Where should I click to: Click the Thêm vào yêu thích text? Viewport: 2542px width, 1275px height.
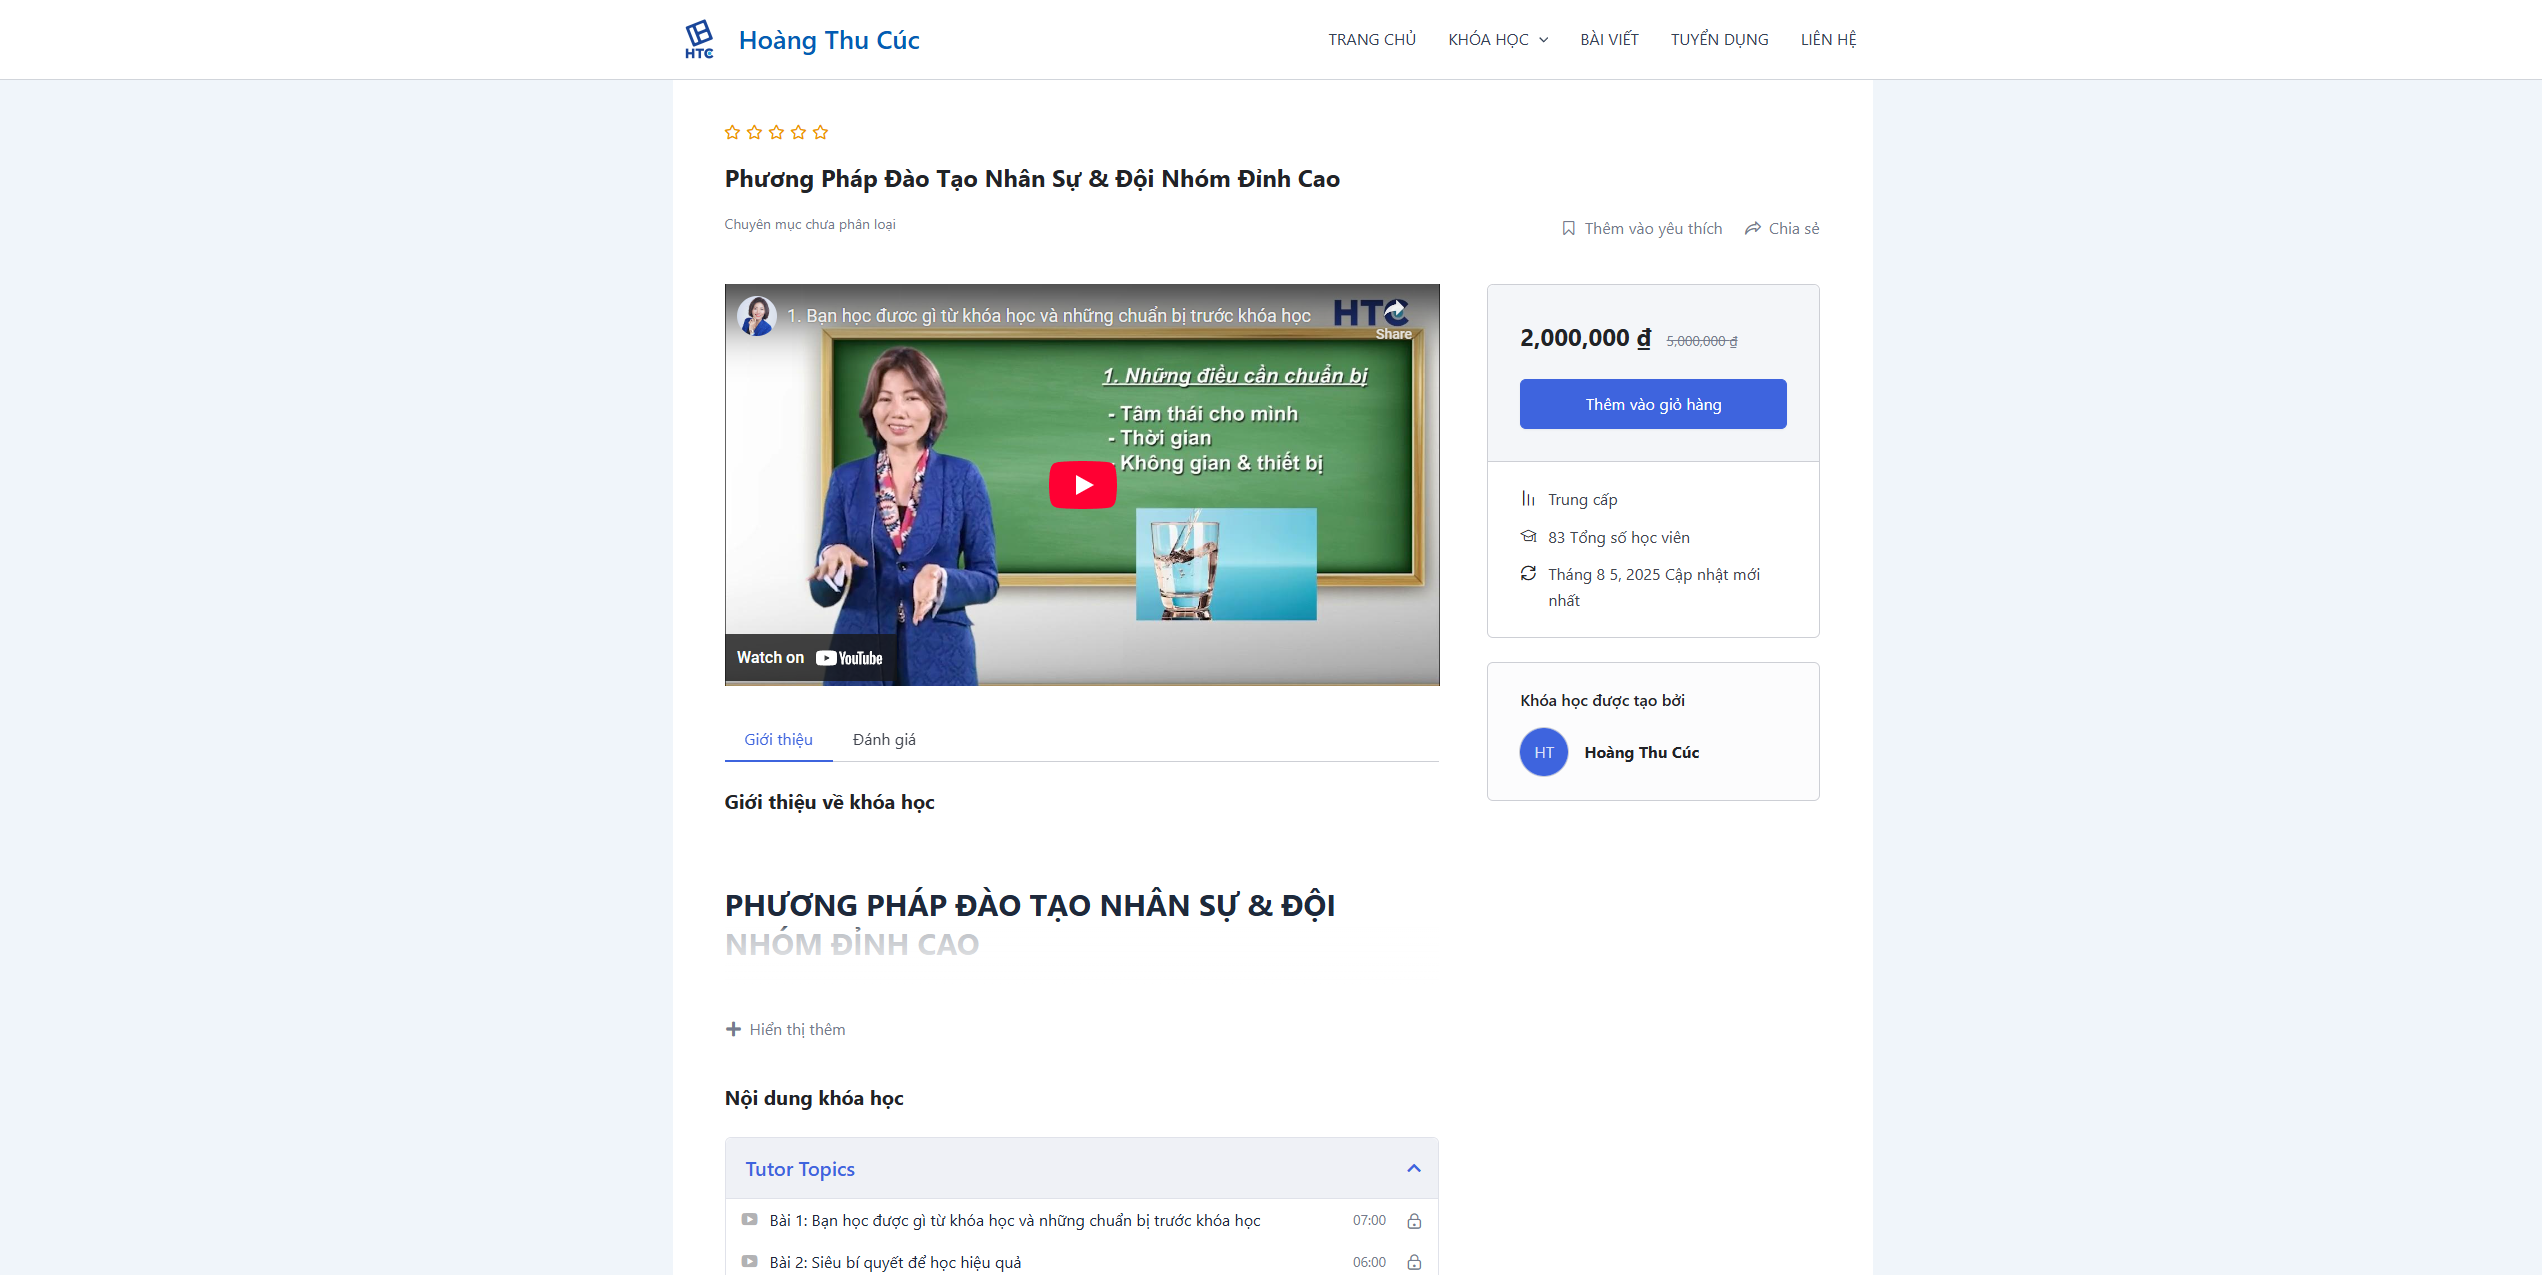coord(1653,228)
